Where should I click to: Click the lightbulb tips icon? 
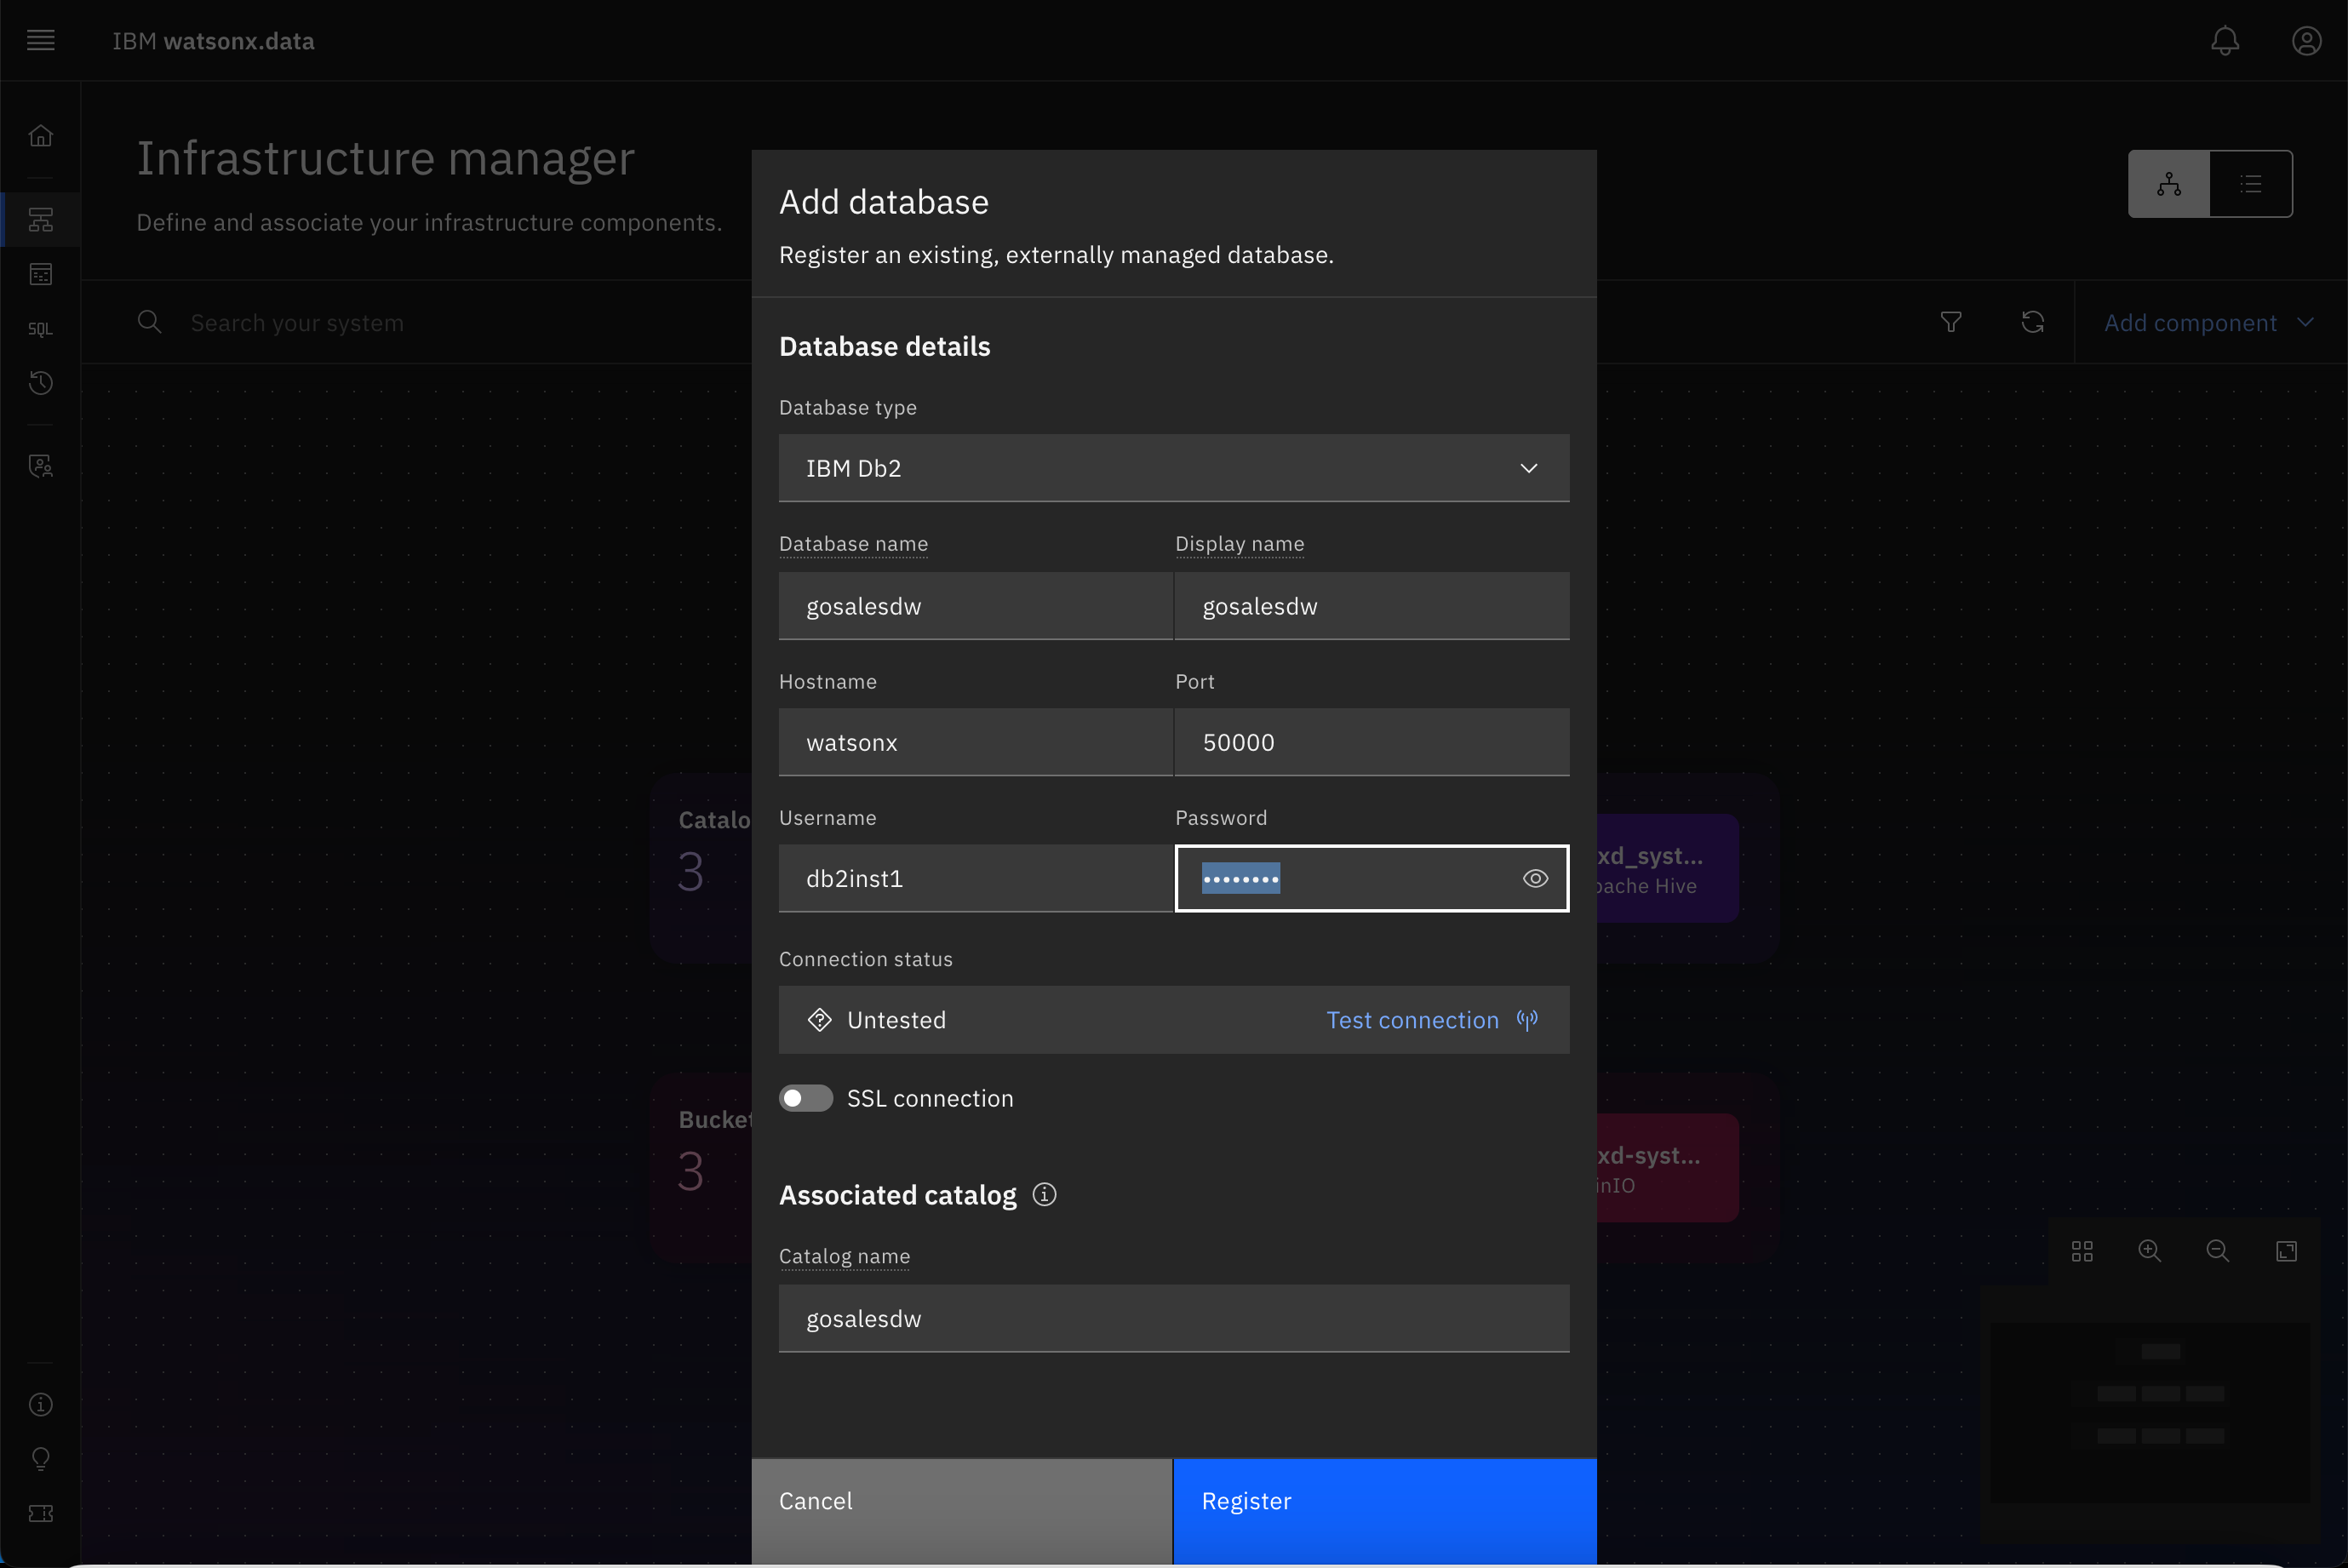(x=40, y=1459)
